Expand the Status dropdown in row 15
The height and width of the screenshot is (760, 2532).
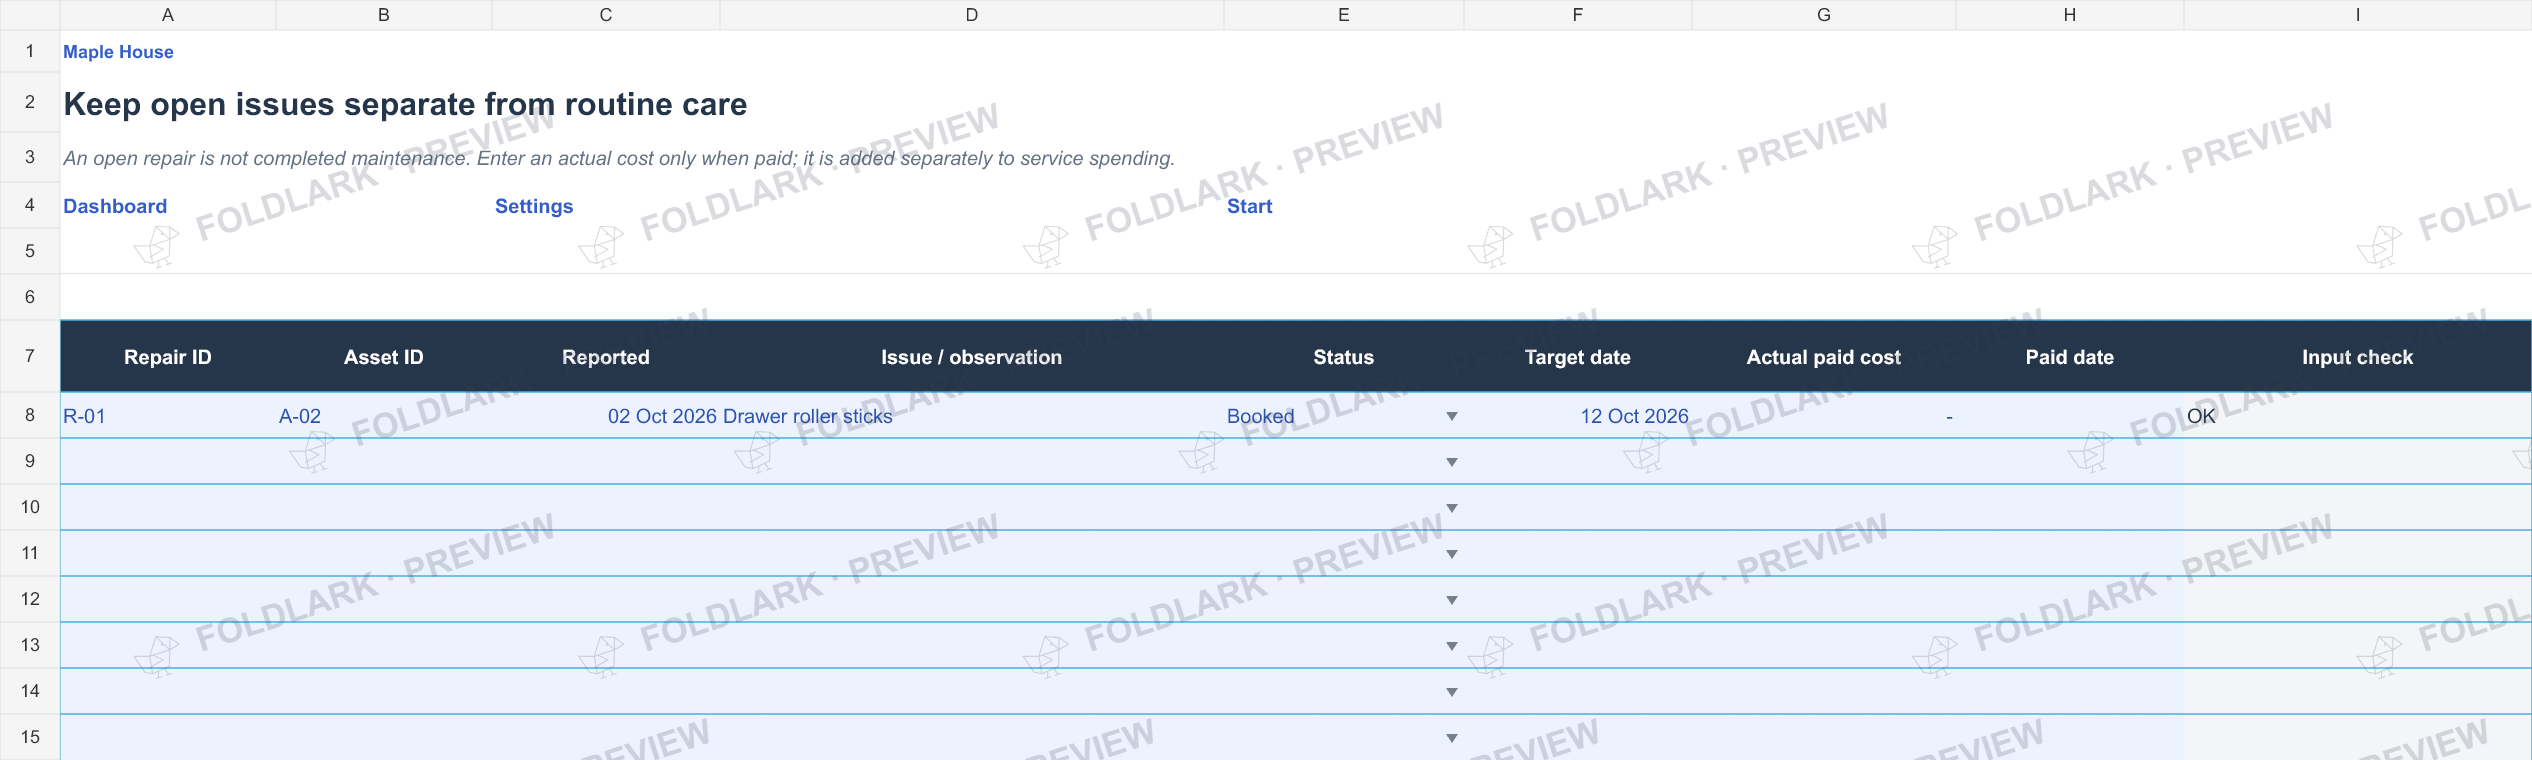pyautogui.click(x=1451, y=738)
